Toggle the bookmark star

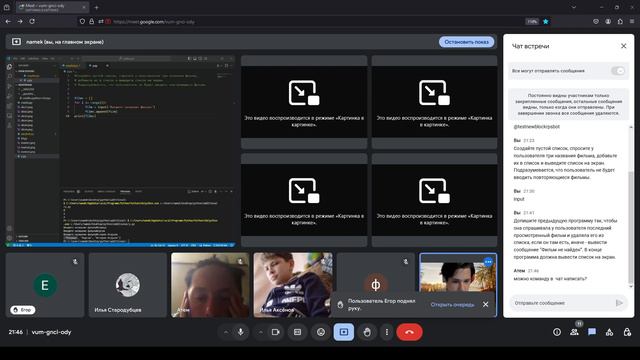pyautogui.click(x=546, y=22)
